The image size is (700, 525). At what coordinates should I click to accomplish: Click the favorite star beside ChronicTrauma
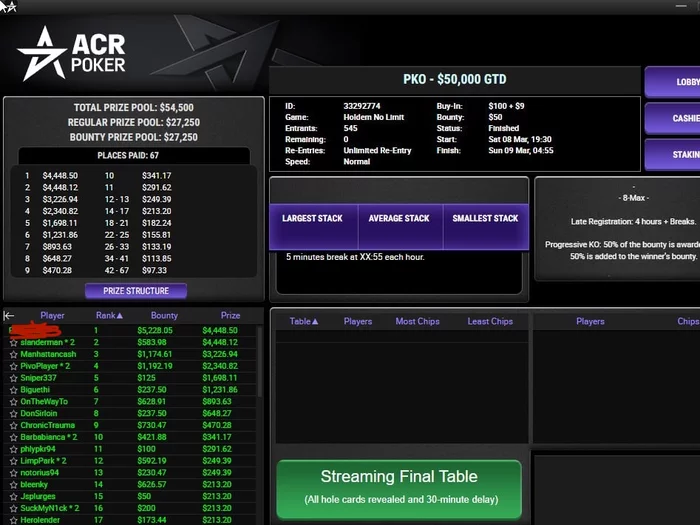pyautogui.click(x=13, y=425)
